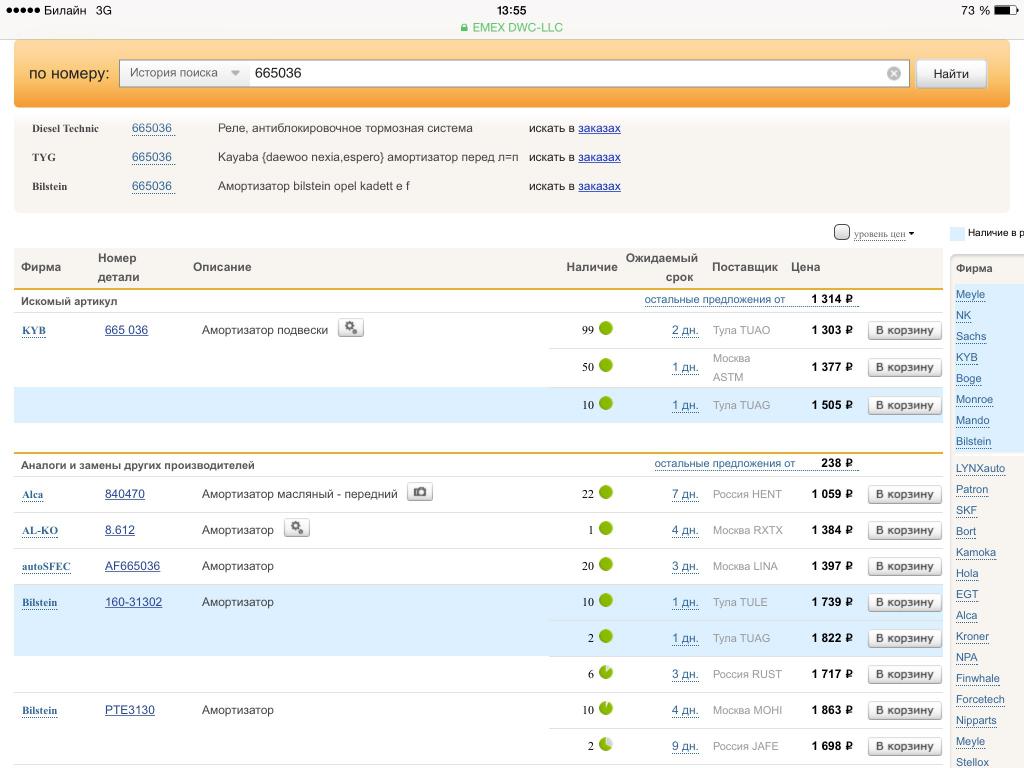Open KYB brand link in results

click(x=34, y=330)
